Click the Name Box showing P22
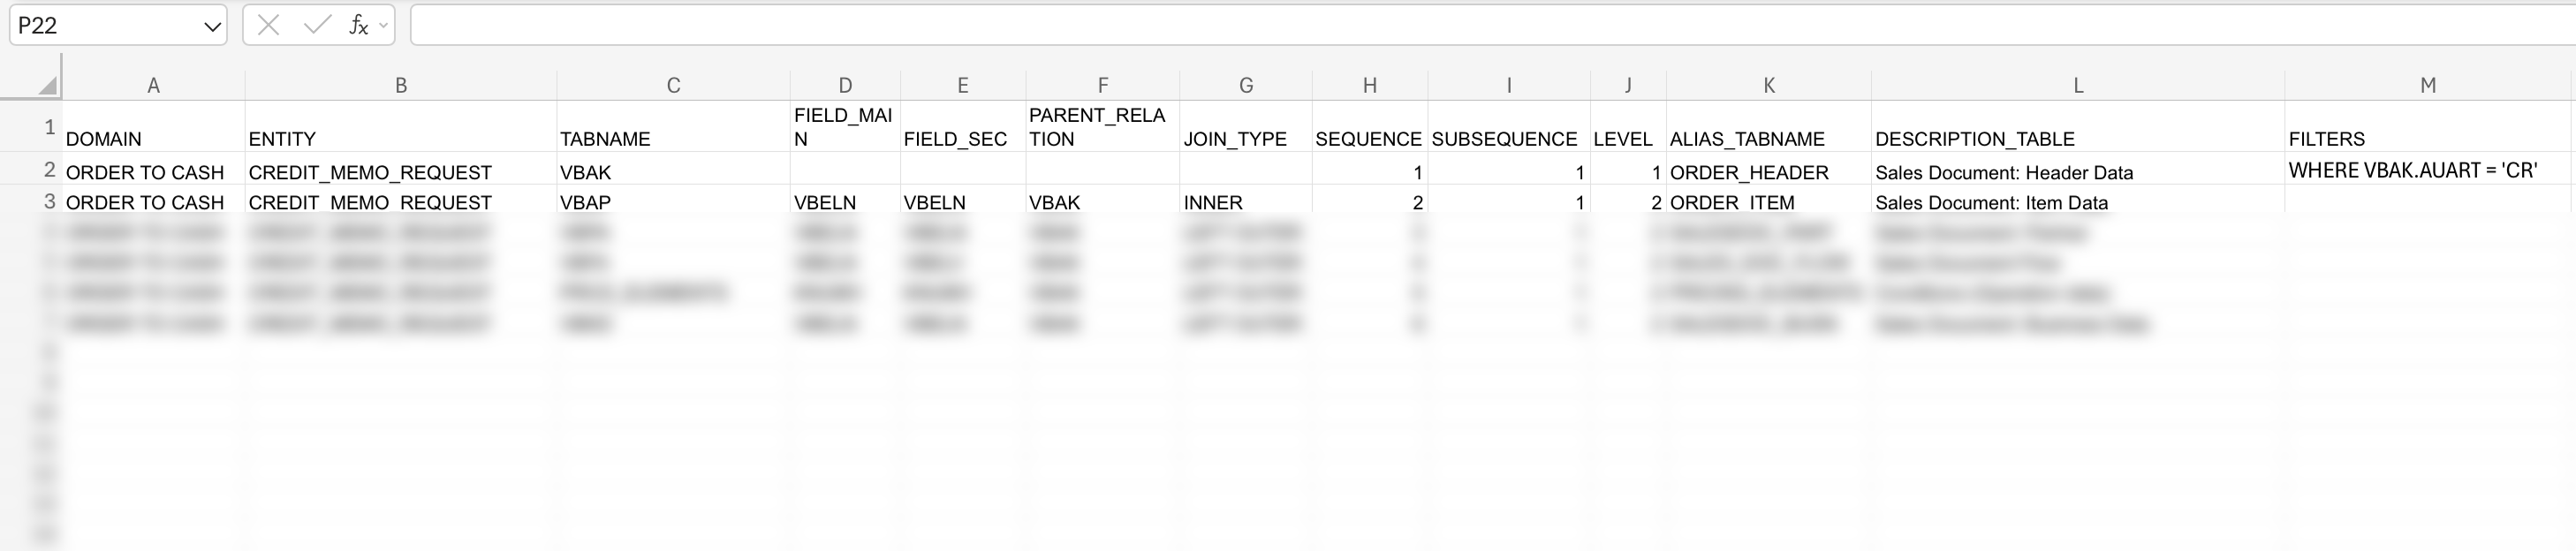2576x551 pixels. (100, 26)
